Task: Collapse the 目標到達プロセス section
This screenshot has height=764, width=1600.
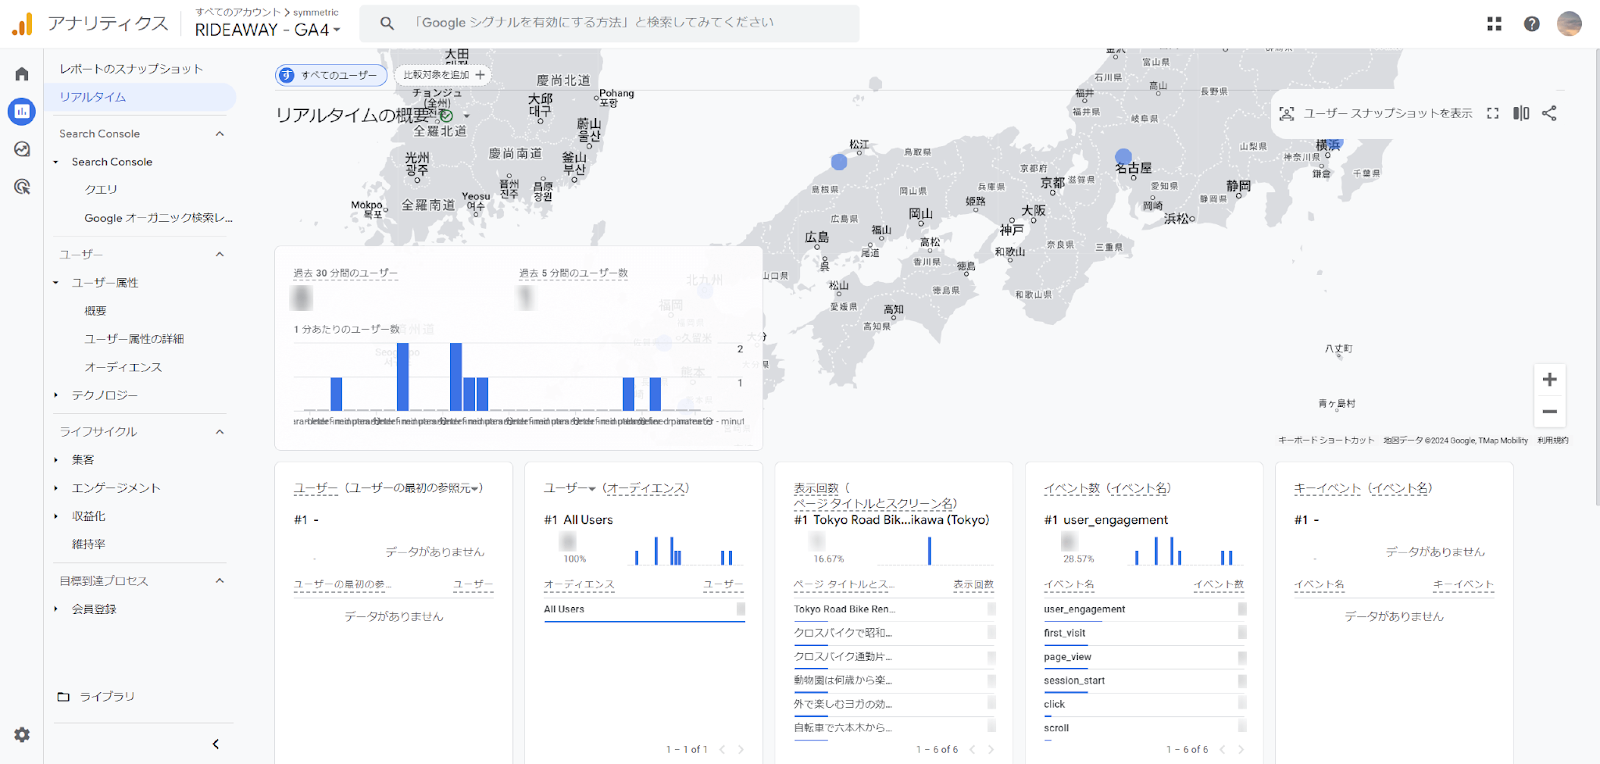Action: [x=220, y=581]
